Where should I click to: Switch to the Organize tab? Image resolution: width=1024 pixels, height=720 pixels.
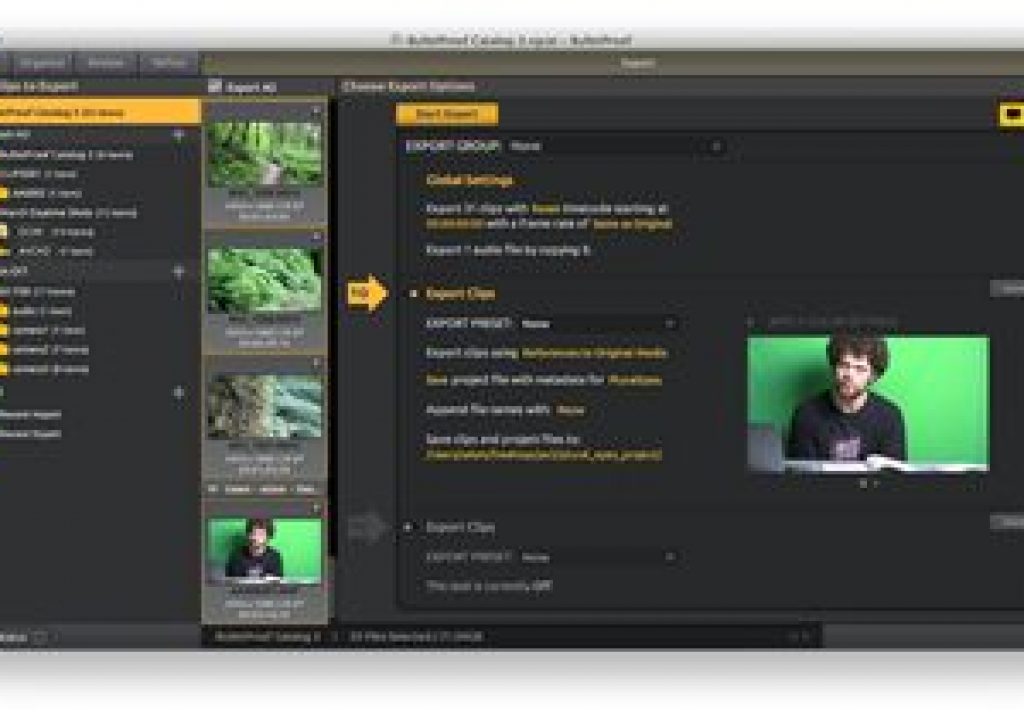(42, 63)
